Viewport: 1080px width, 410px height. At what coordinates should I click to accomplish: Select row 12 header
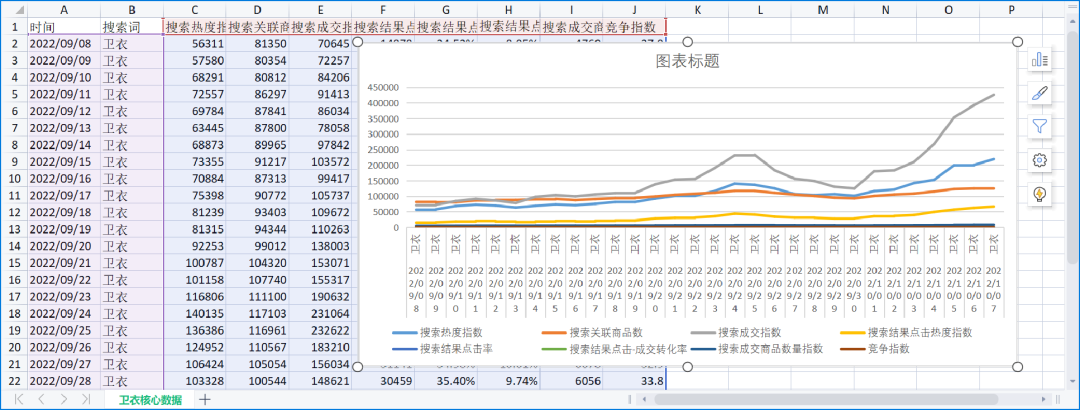point(14,212)
